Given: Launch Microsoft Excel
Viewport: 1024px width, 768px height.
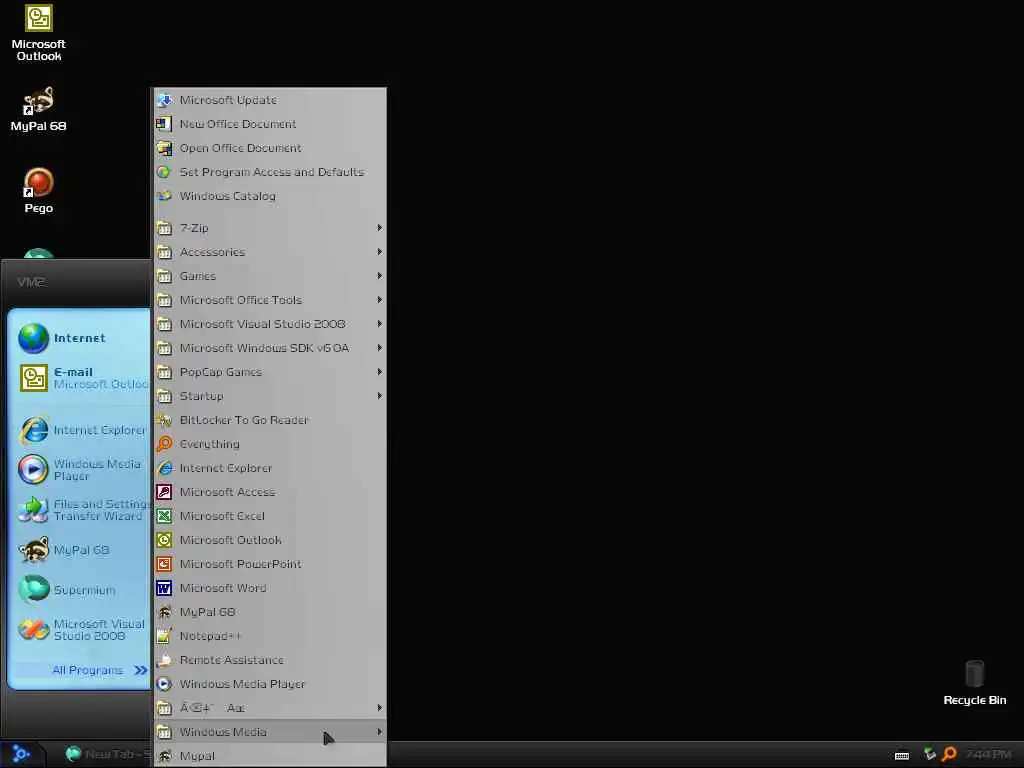Looking at the screenshot, I should tap(270, 516).
